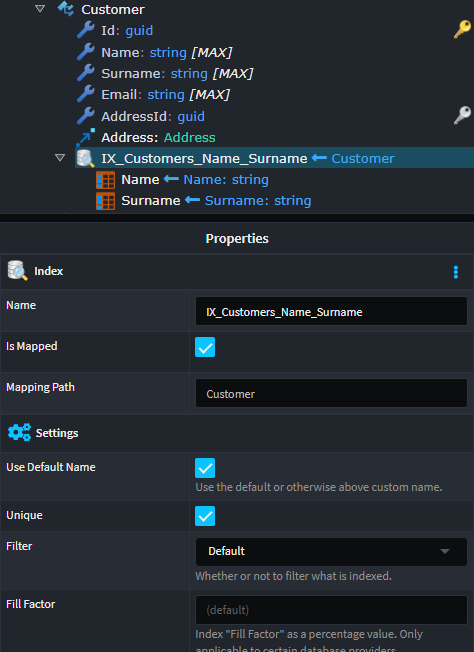
Task: Click the Customer class icon
Action: (x=66, y=9)
